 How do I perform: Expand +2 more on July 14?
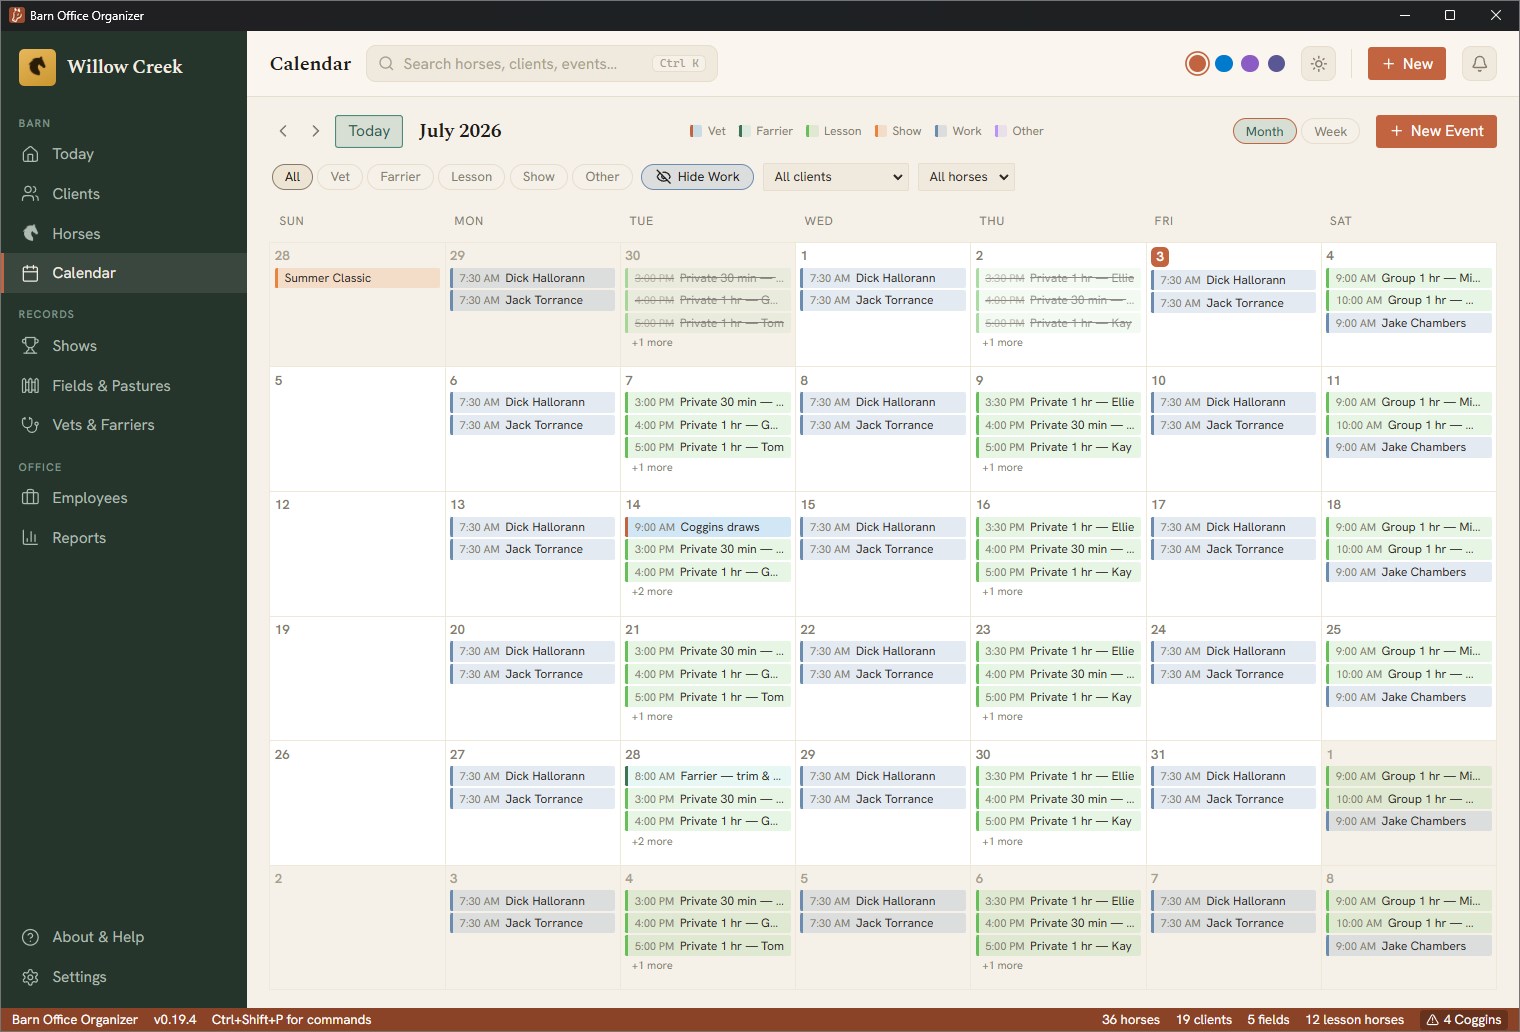[x=652, y=592]
